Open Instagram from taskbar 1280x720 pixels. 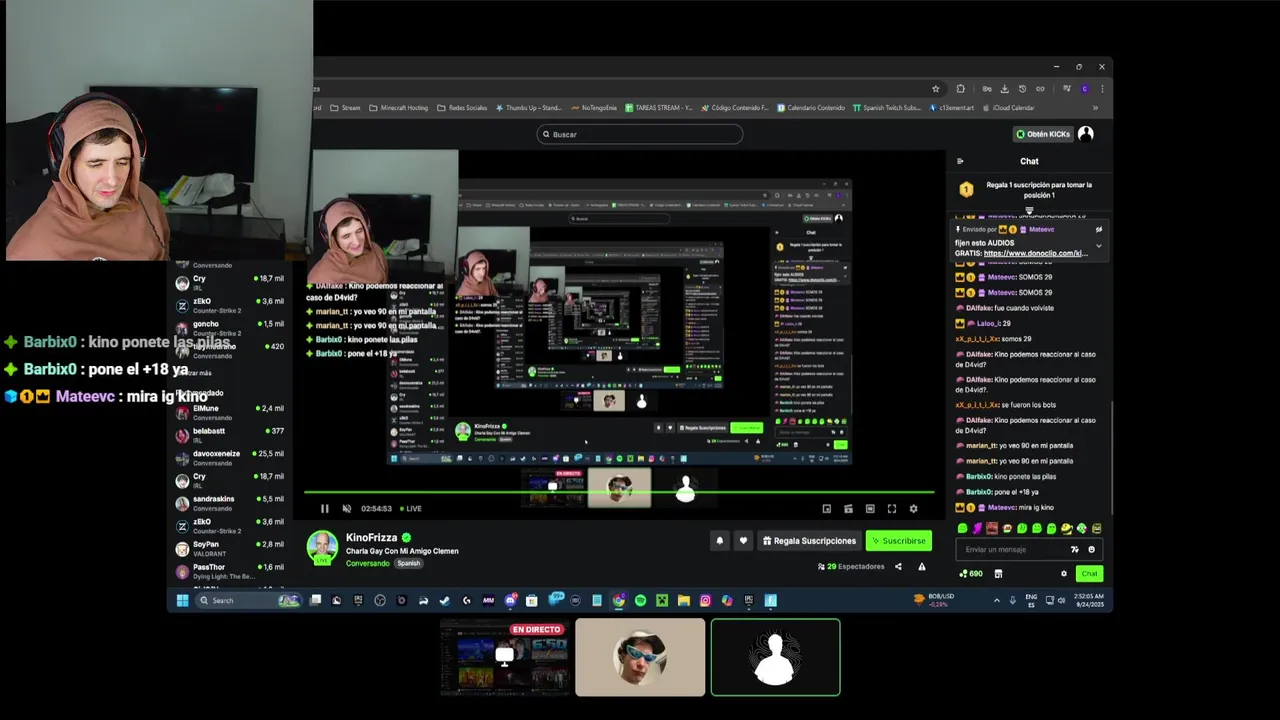click(x=705, y=600)
